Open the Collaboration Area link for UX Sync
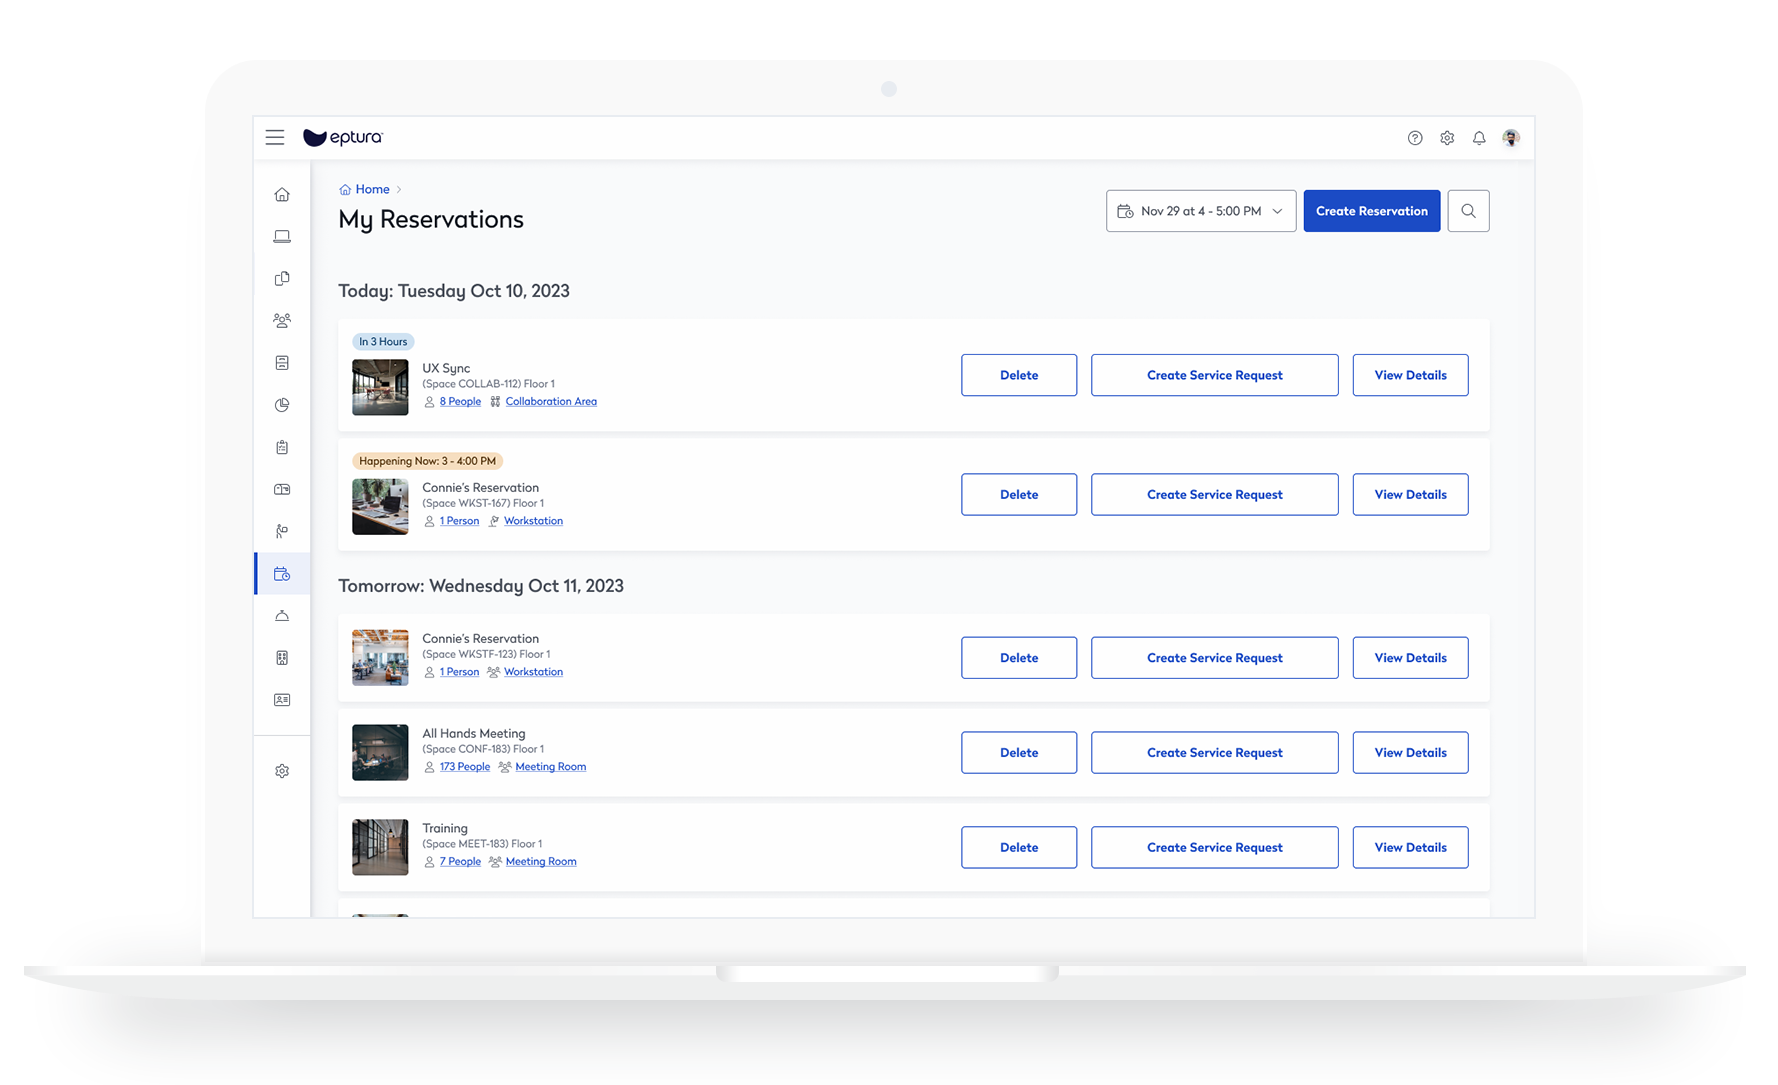Image resolution: width=1778 pixels, height=1085 pixels. 551,401
